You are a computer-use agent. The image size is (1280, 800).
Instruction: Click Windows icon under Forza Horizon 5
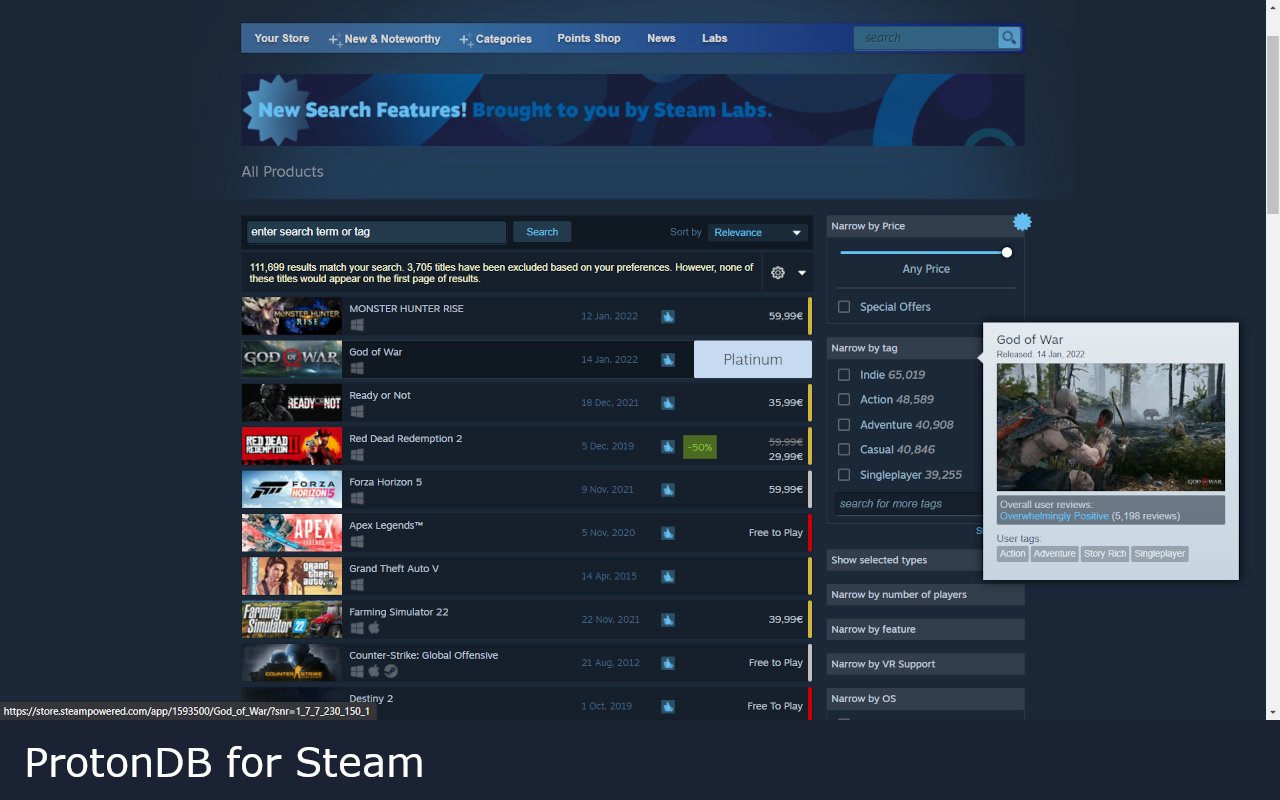click(x=357, y=498)
